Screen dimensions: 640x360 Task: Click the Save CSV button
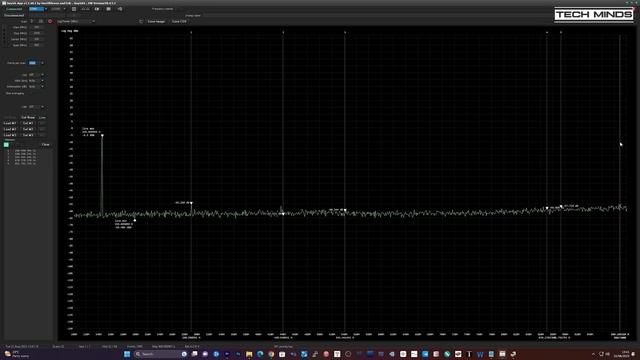179,21
